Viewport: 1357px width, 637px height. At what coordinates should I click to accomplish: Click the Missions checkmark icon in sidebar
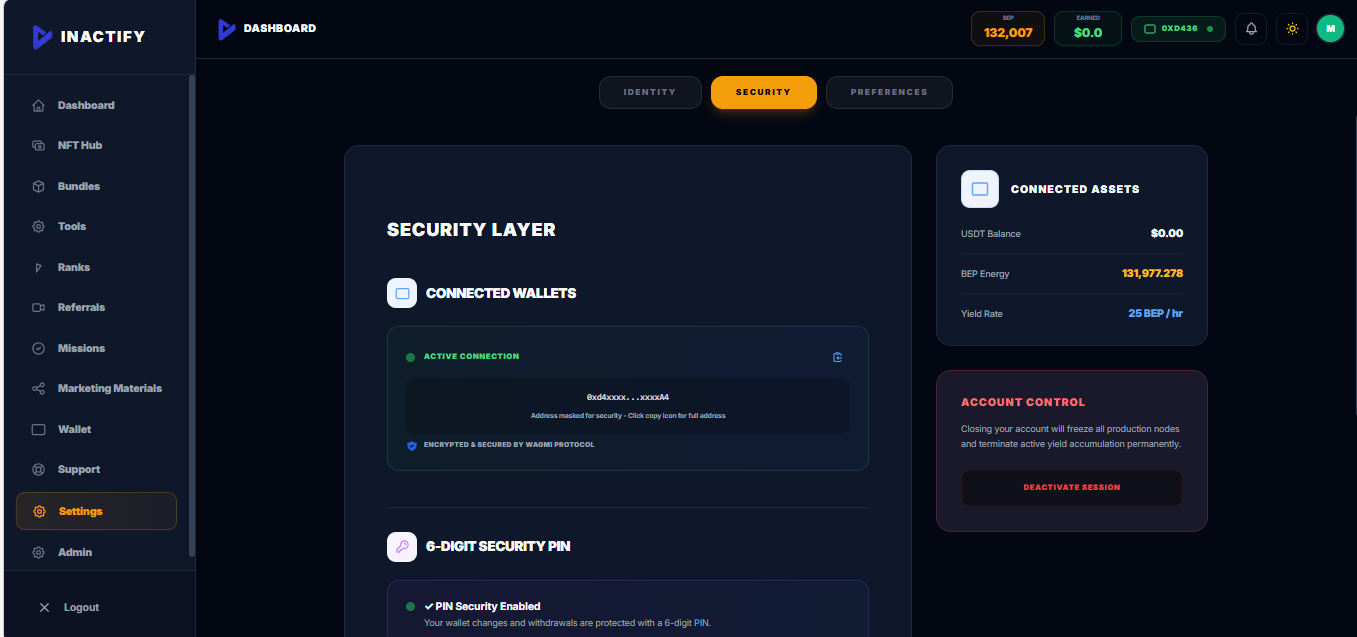click(x=38, y=348)
